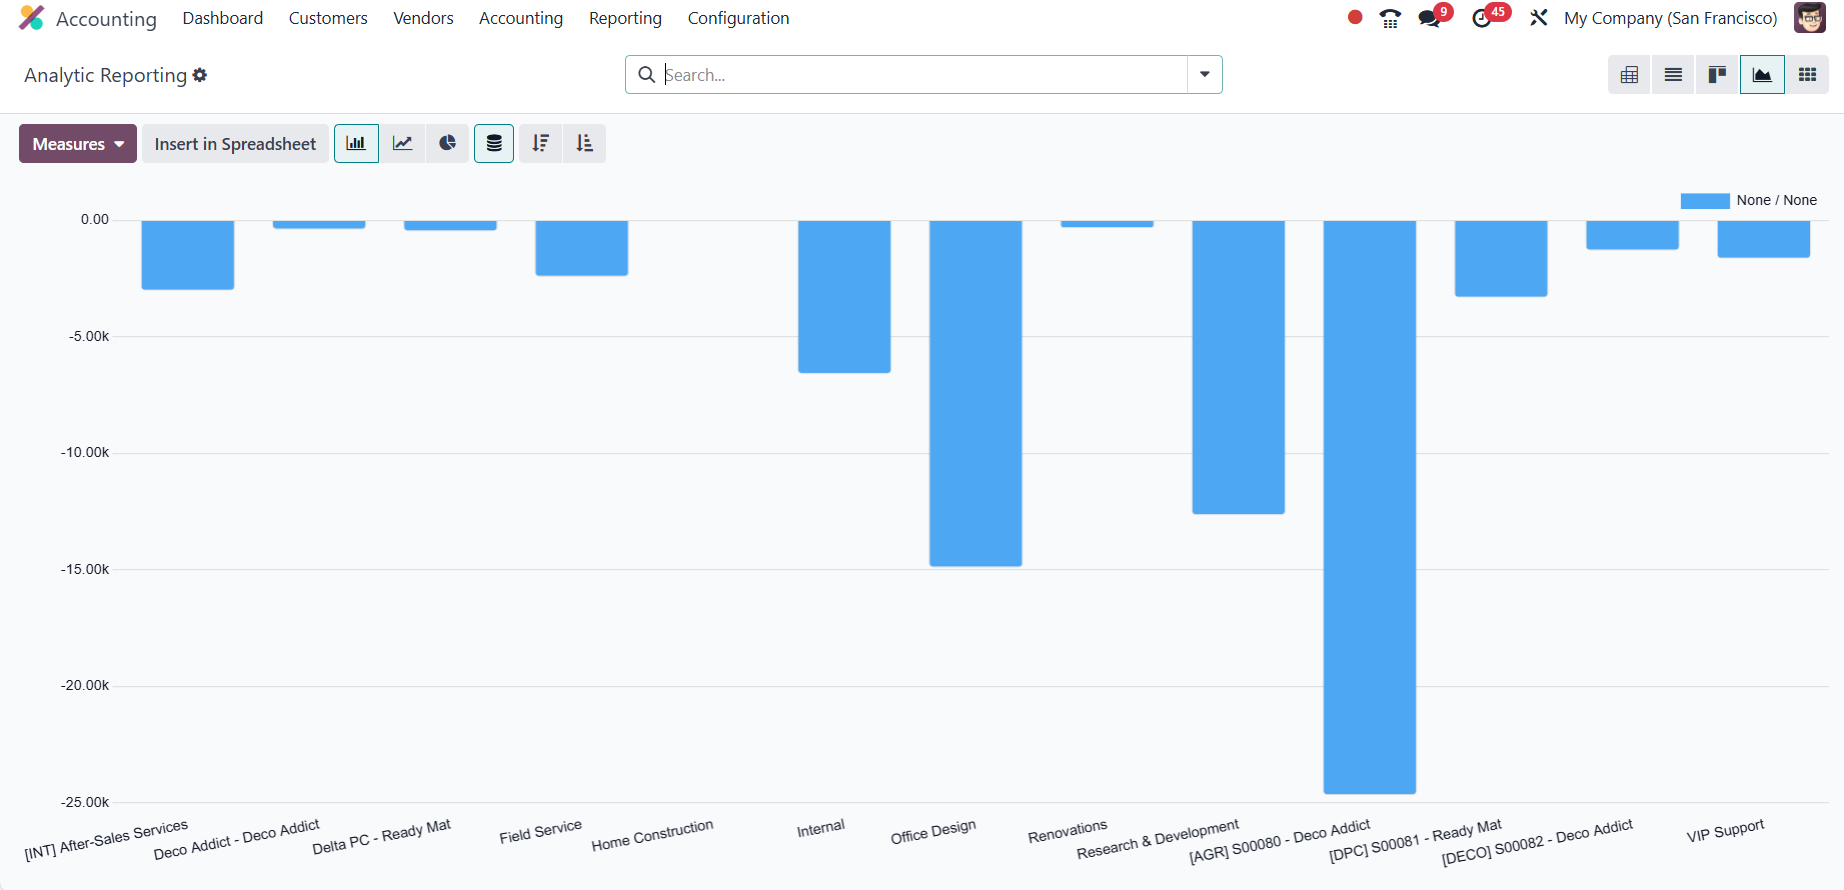This screenshot has height=890, width=1844.
Task: Open the Measures dropdown
Action: (78, 144)
